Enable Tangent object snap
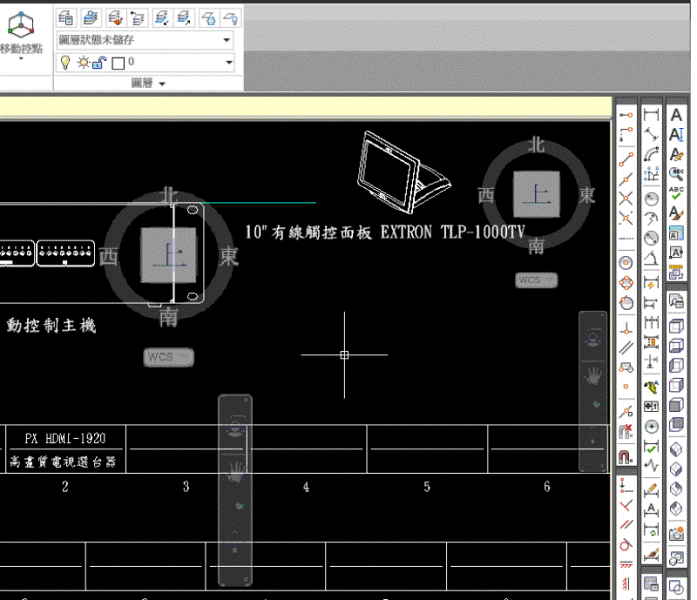Viewport: 697px width, 600px height. [x=626, y=303]
